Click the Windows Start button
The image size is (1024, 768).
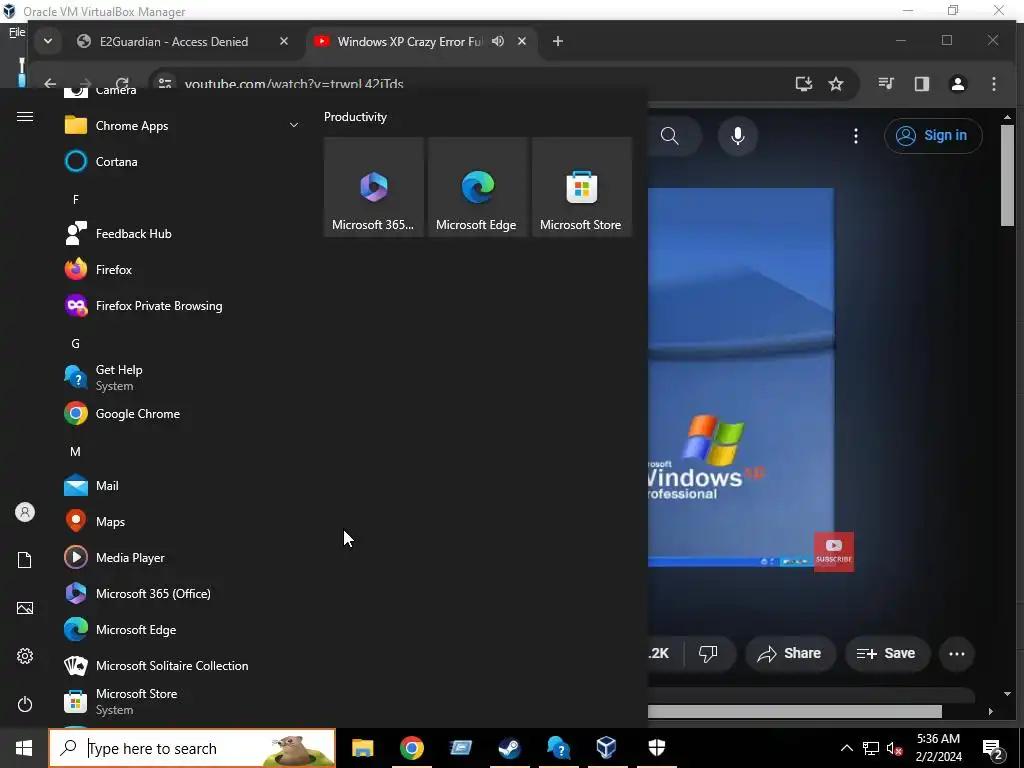(24, 748)
